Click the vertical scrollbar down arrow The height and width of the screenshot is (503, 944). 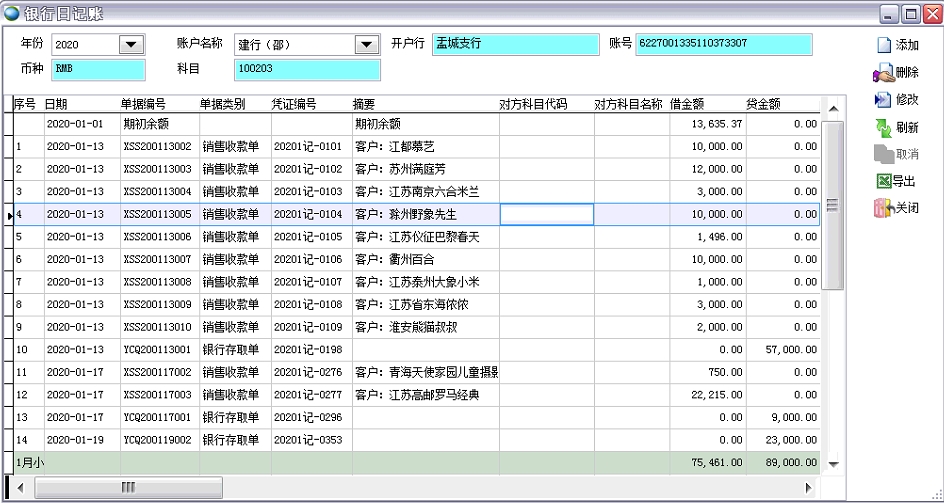tap(832, 463)
